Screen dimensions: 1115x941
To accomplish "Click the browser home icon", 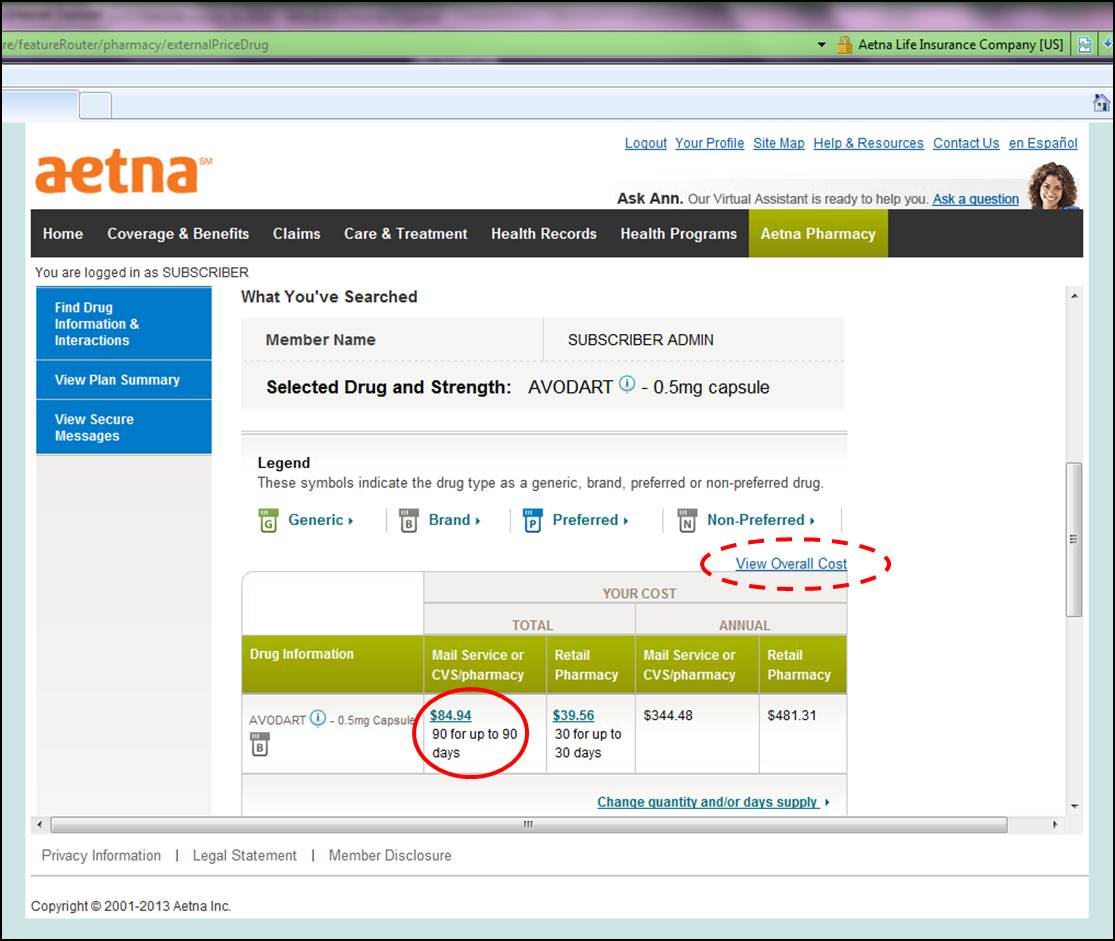I will click(1101, 102).
